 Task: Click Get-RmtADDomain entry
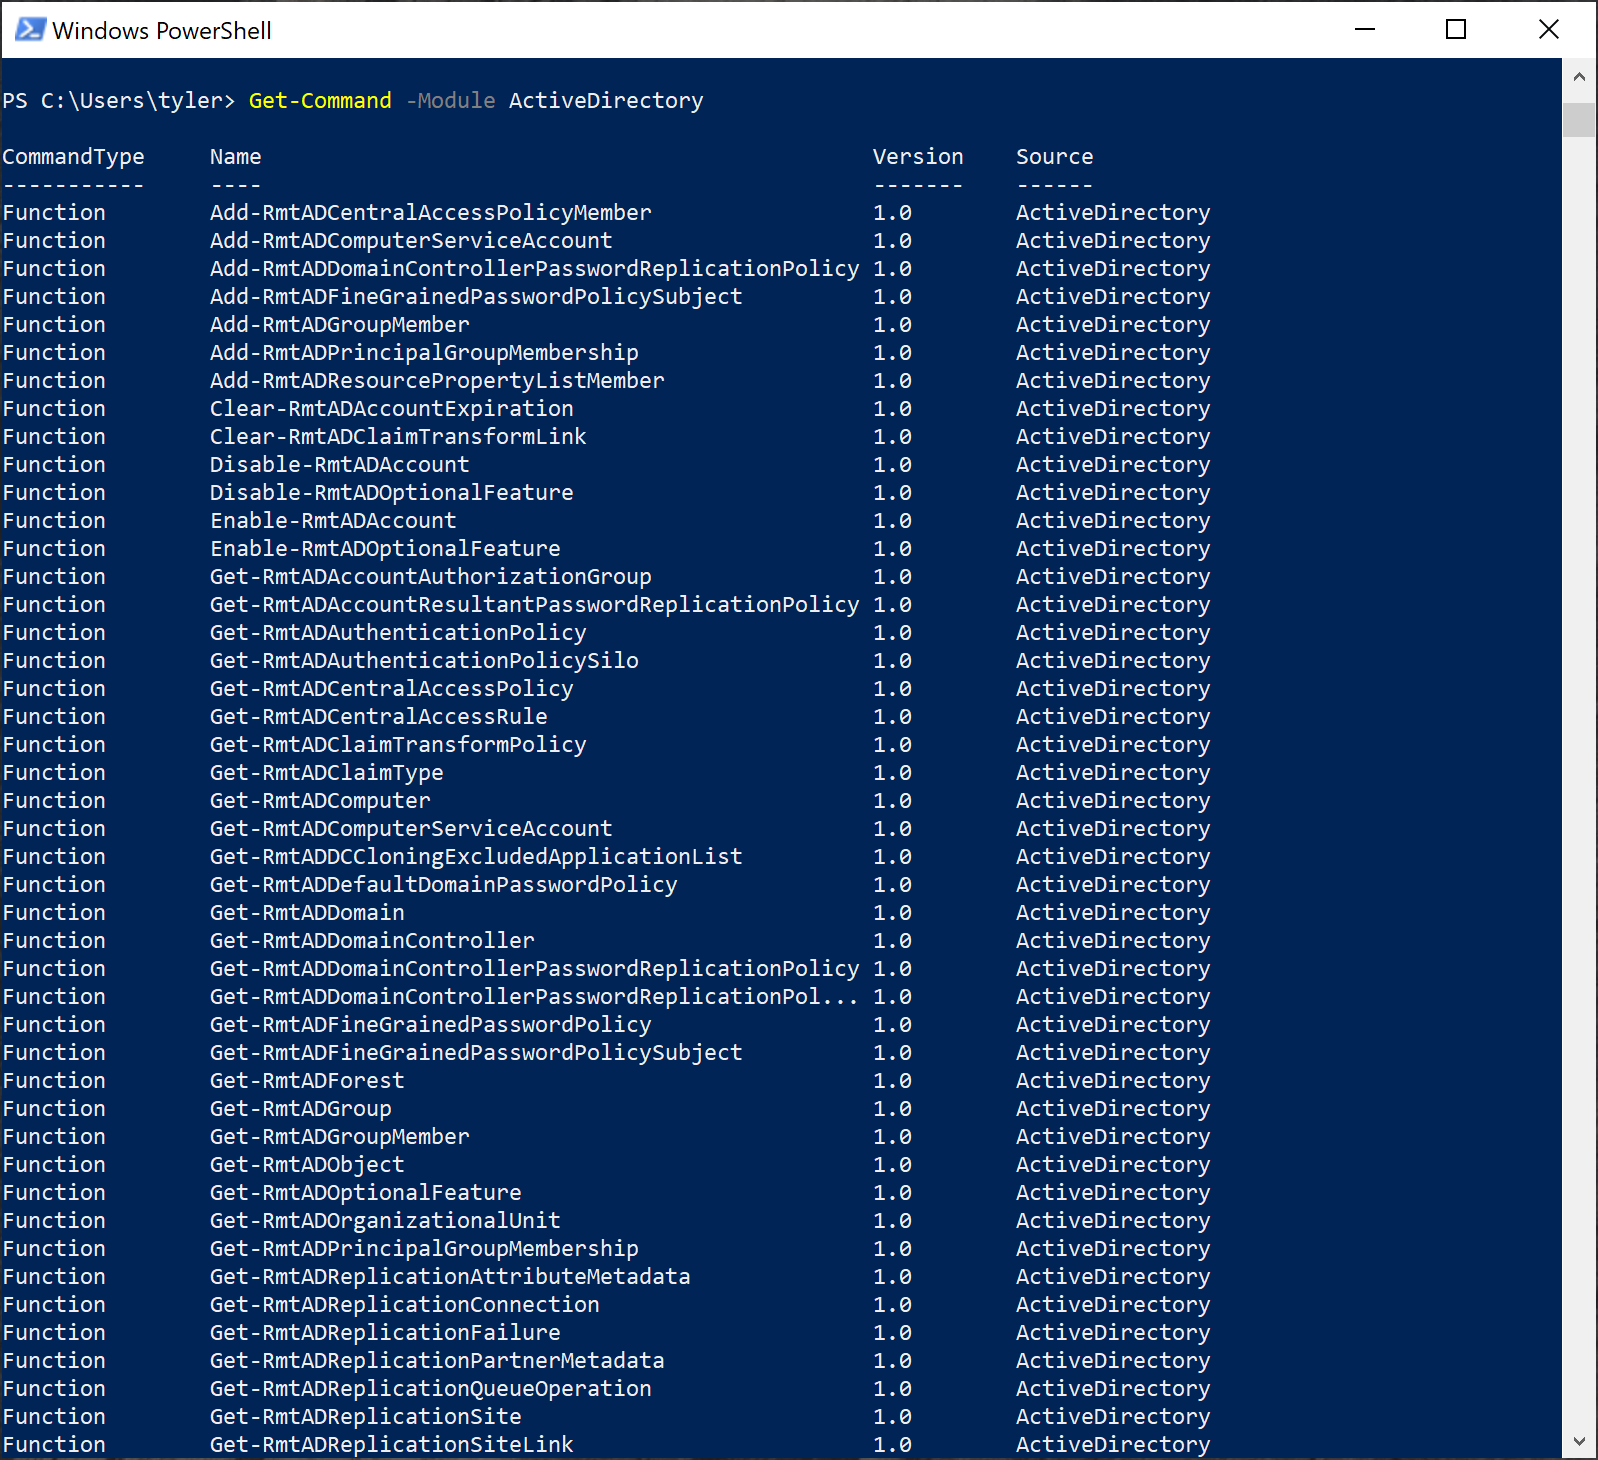pos(307,913)
